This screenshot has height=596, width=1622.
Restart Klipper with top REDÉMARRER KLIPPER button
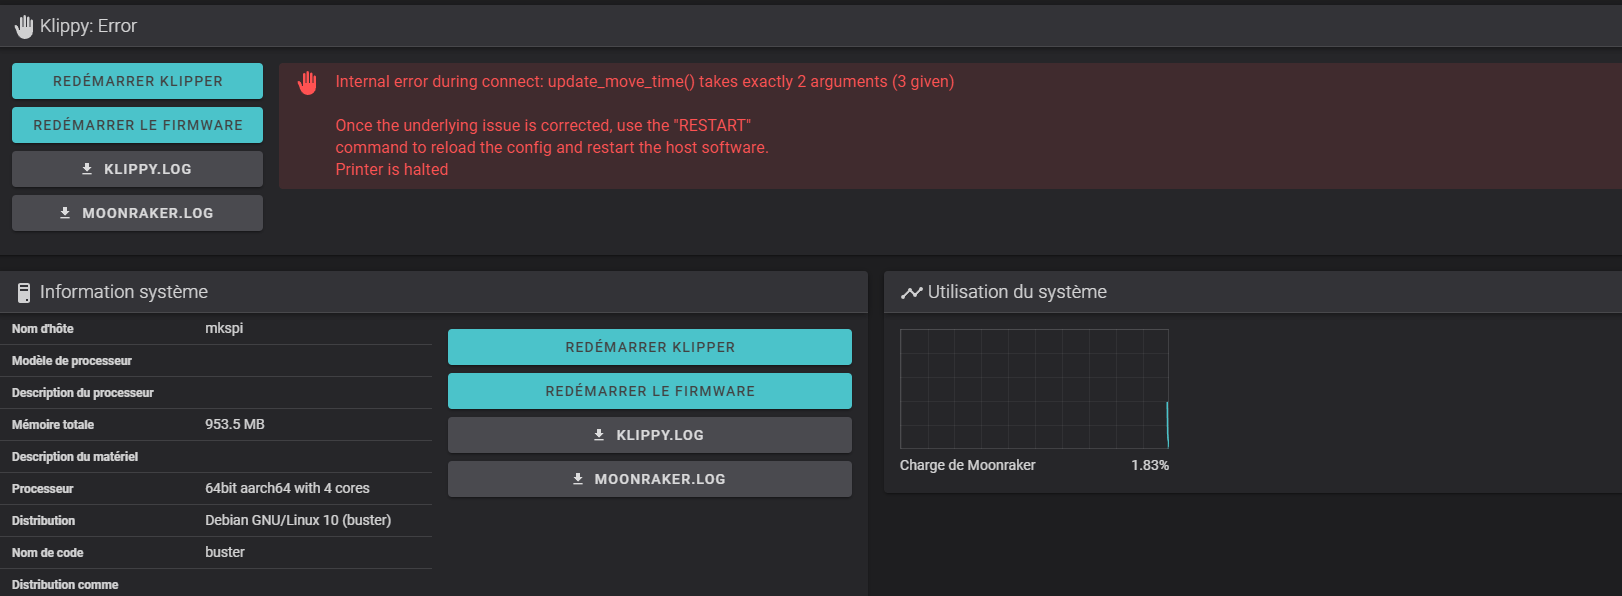click(x=137, y=81)
